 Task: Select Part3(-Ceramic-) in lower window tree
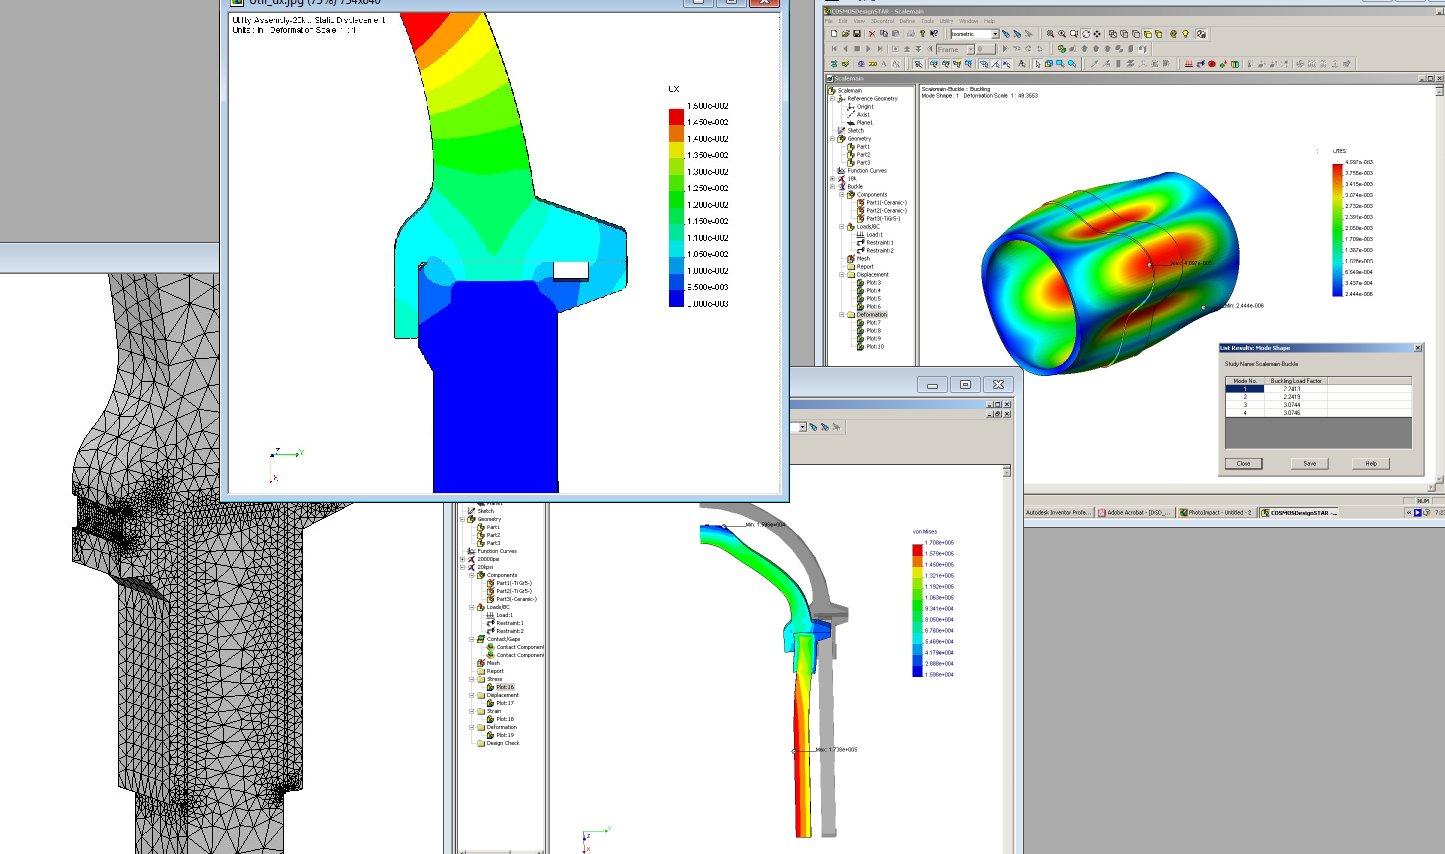point(517,599)
